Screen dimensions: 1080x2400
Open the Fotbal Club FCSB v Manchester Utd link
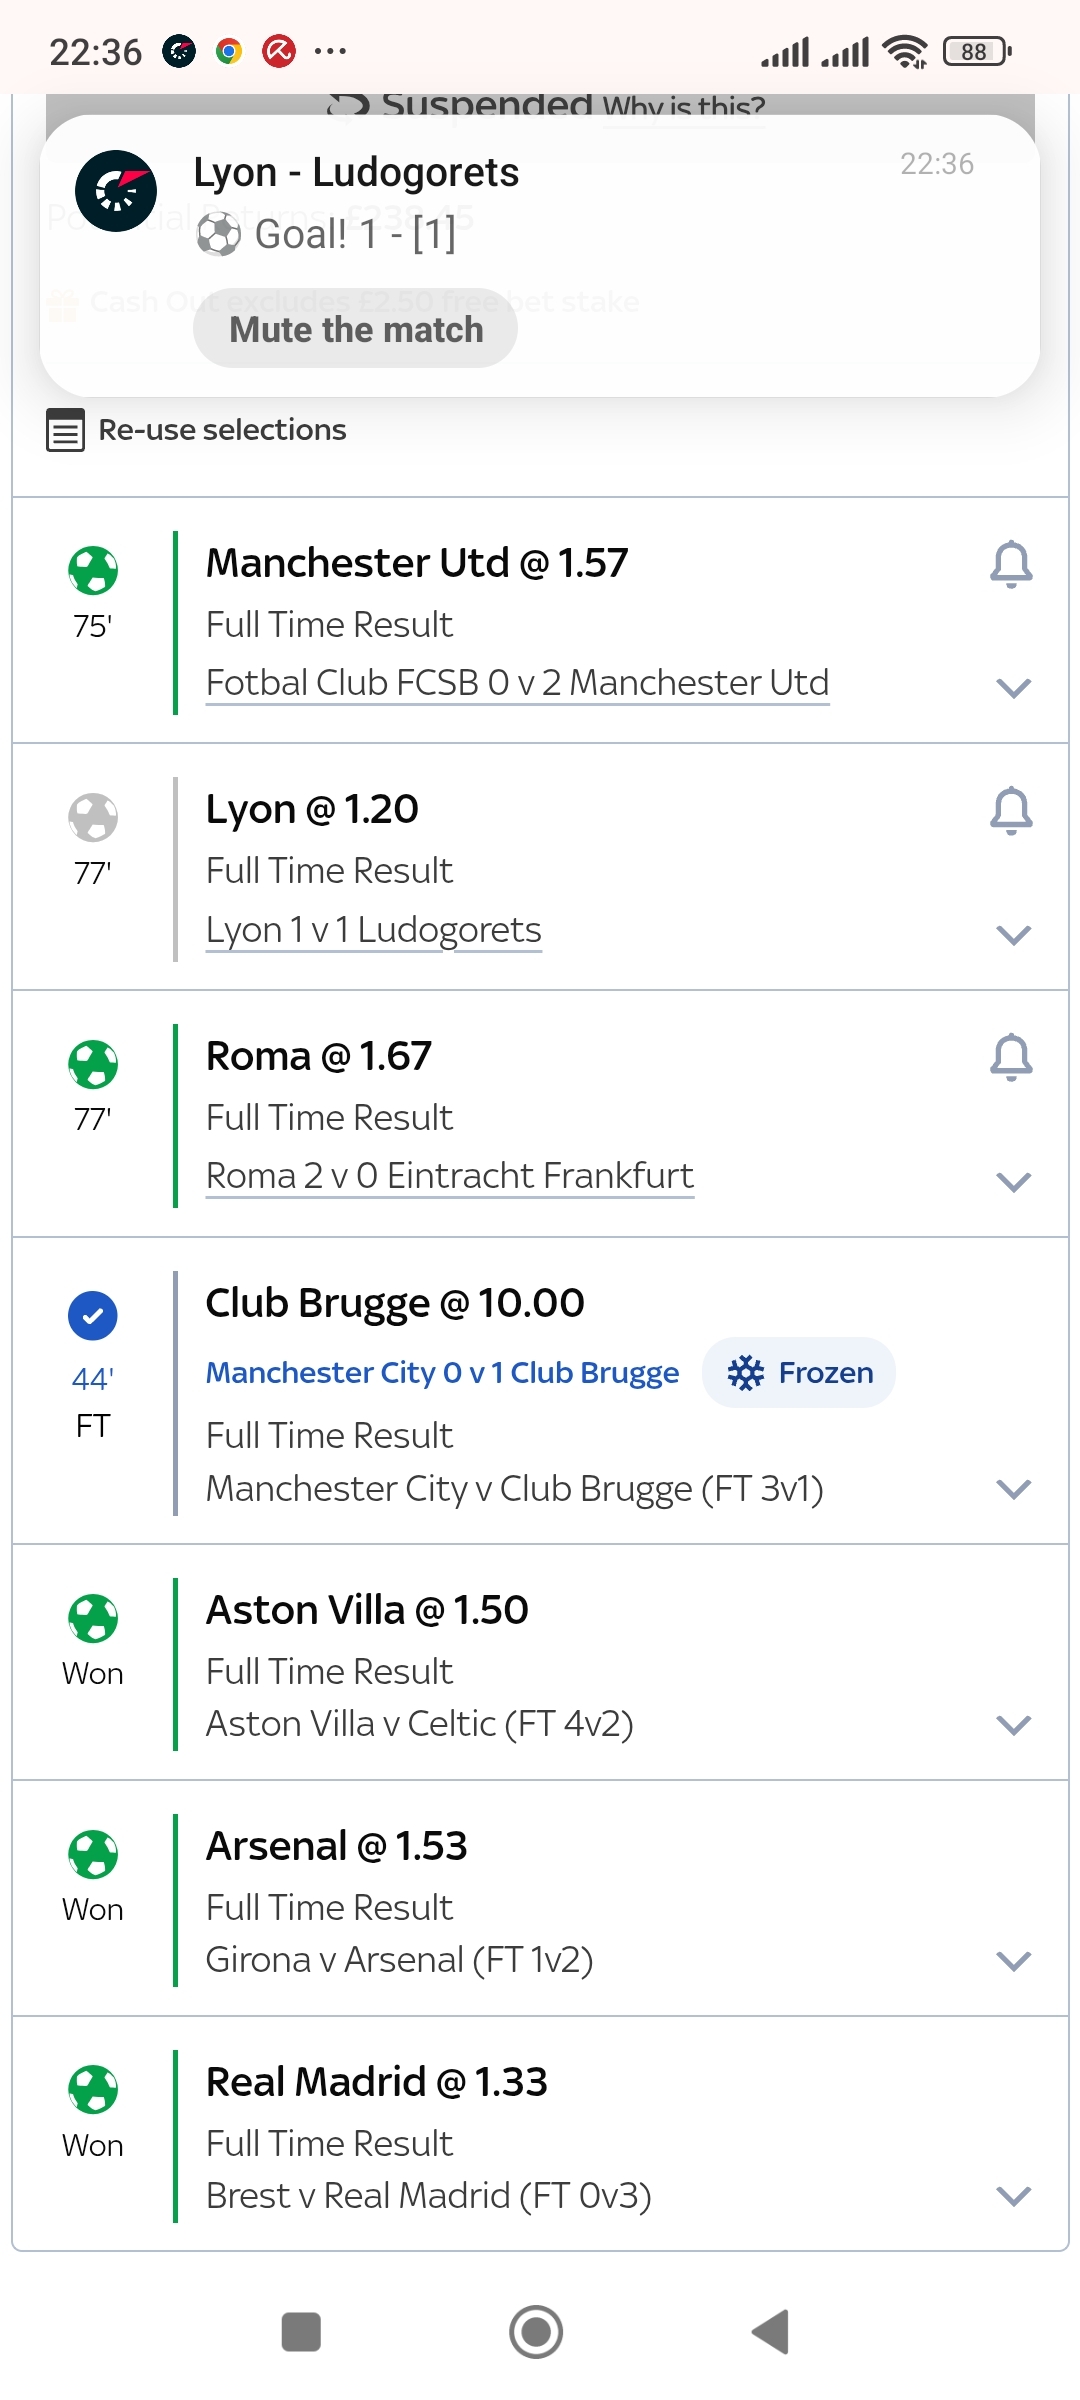[517, 683]
